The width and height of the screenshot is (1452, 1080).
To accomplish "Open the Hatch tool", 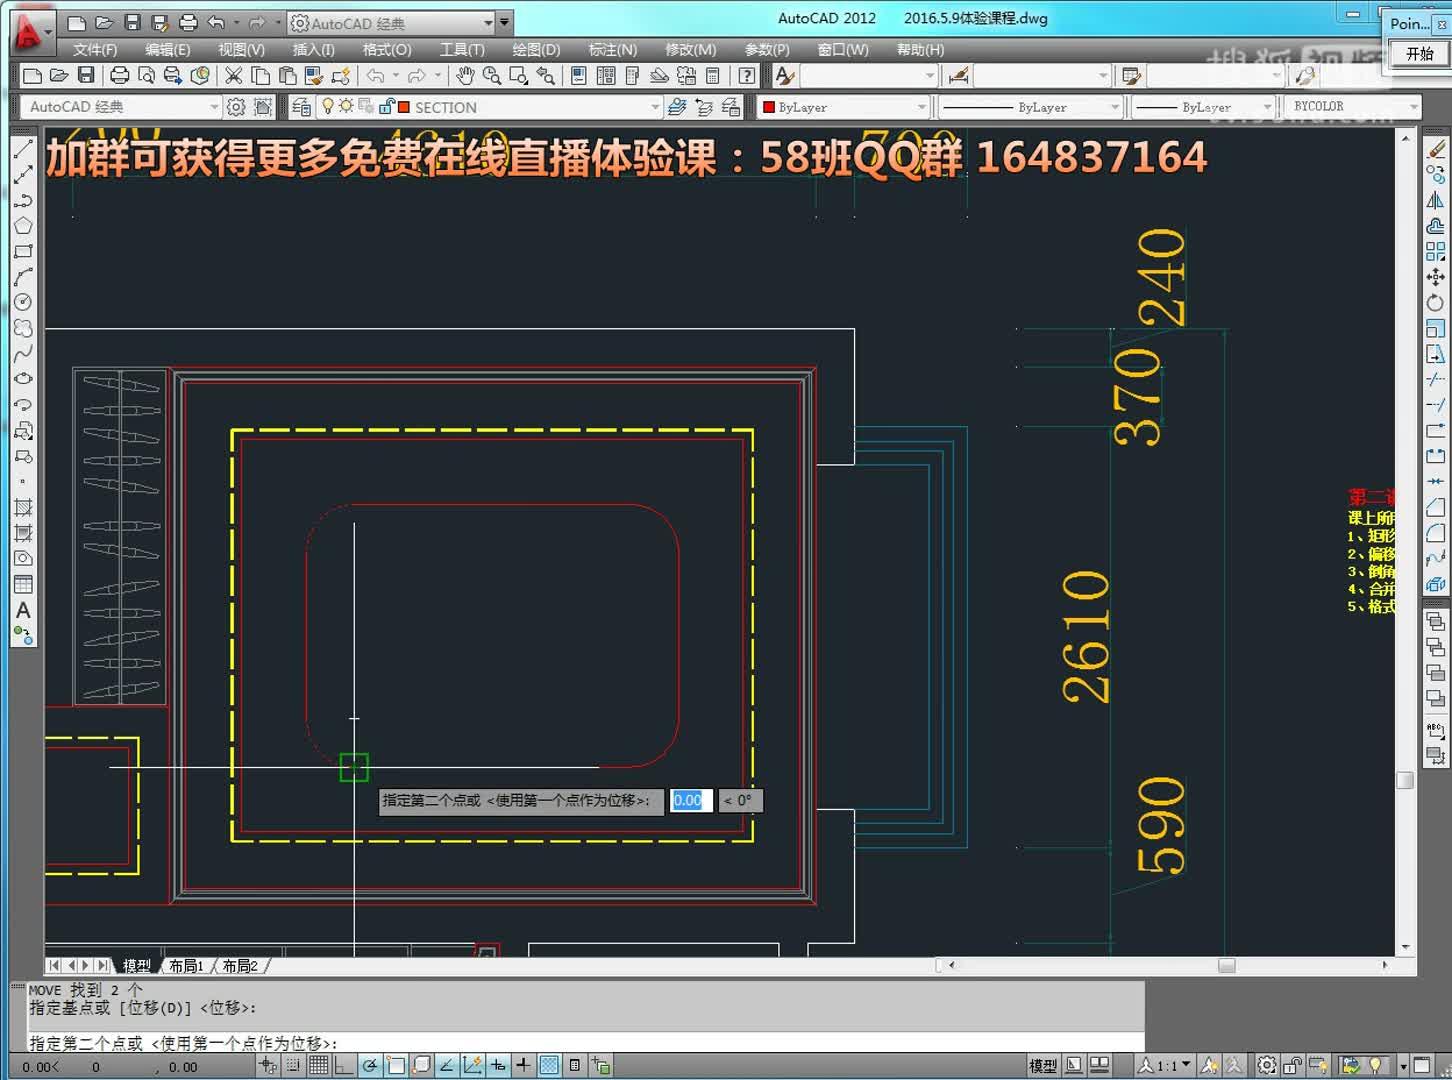I will point(24,509).
